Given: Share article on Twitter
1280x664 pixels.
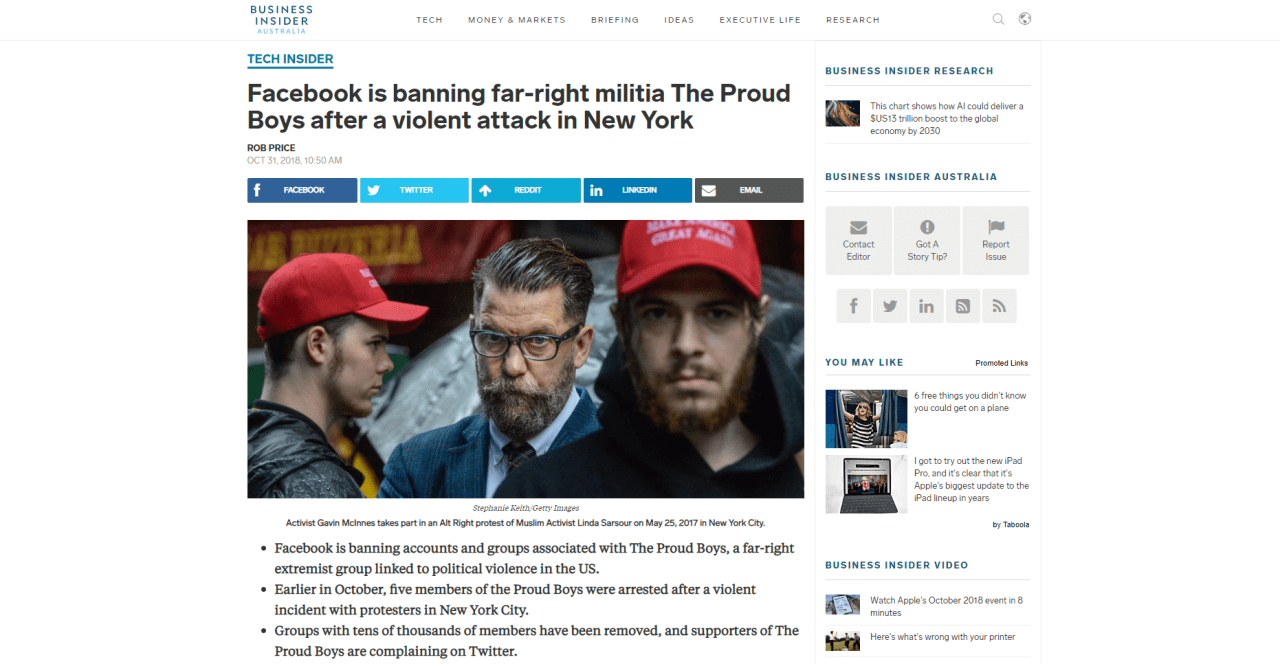Looking at the screenshot, I should click(414, 190).
